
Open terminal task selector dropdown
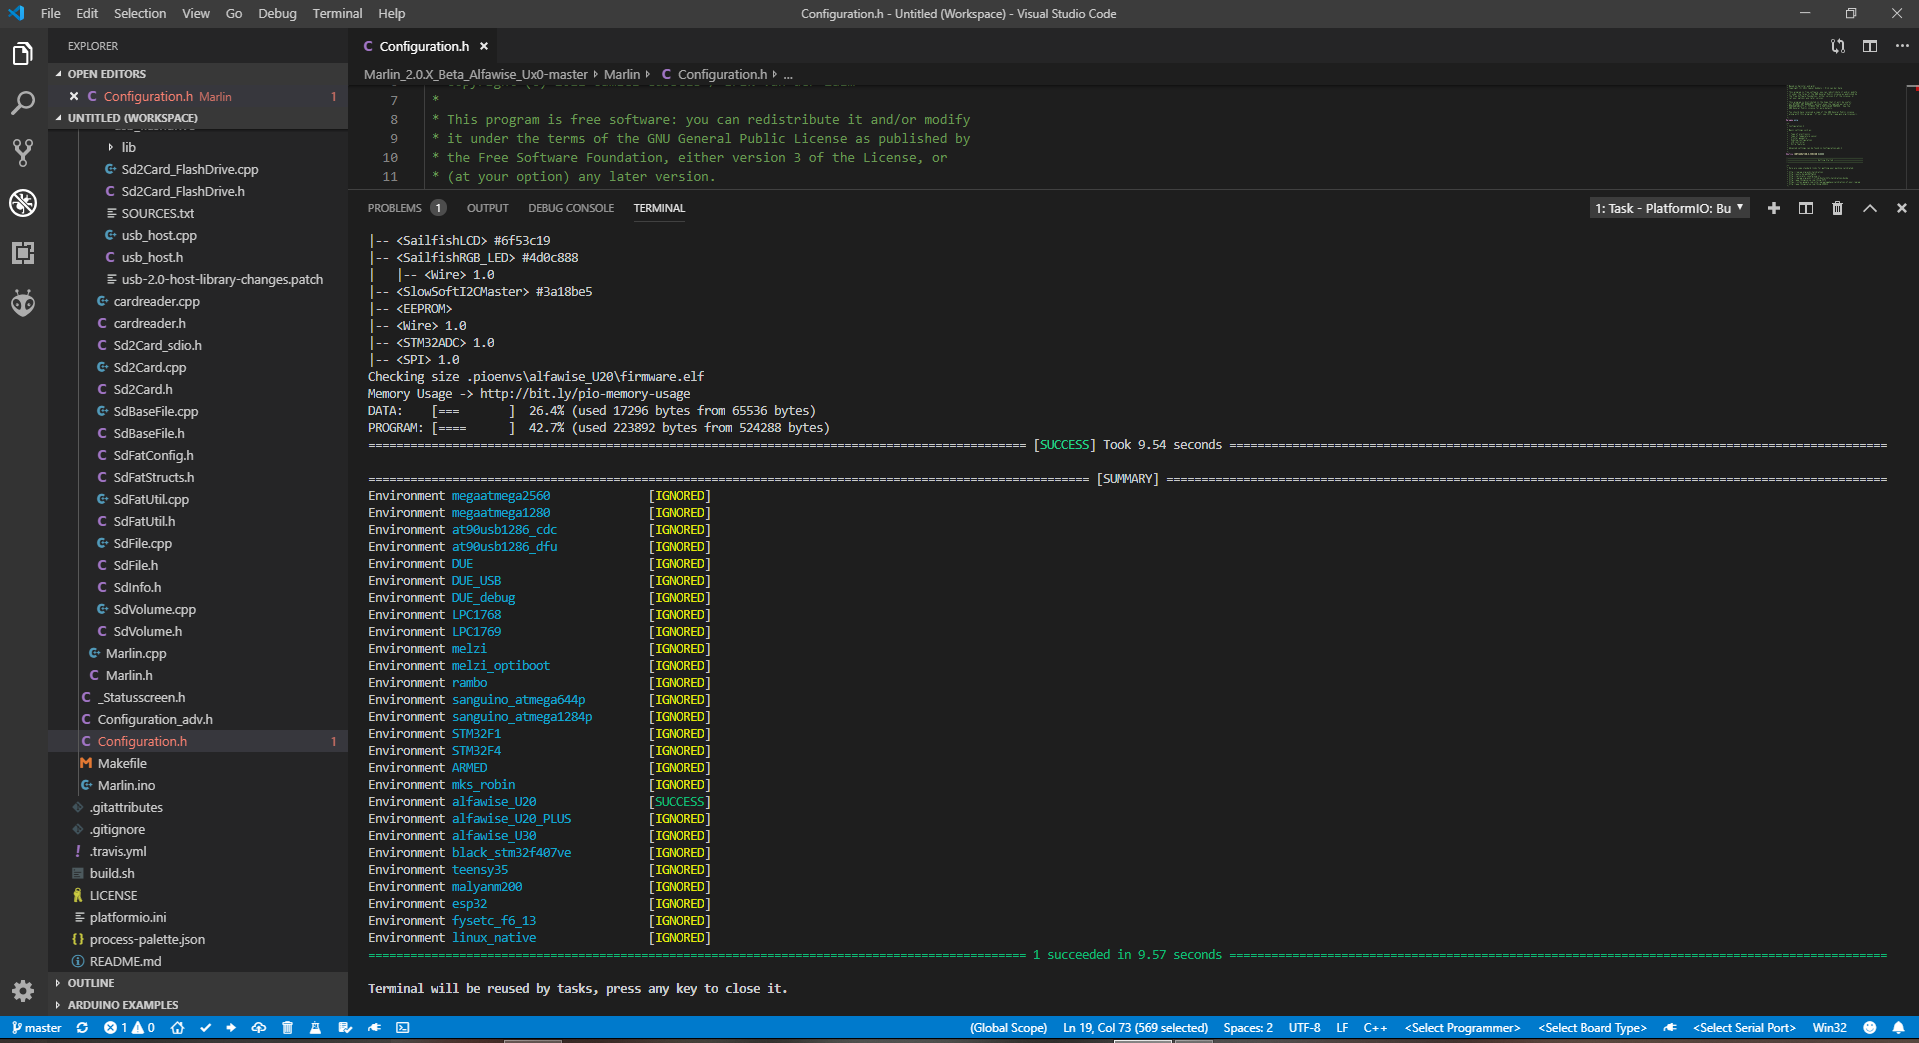tap(1669, 208)
